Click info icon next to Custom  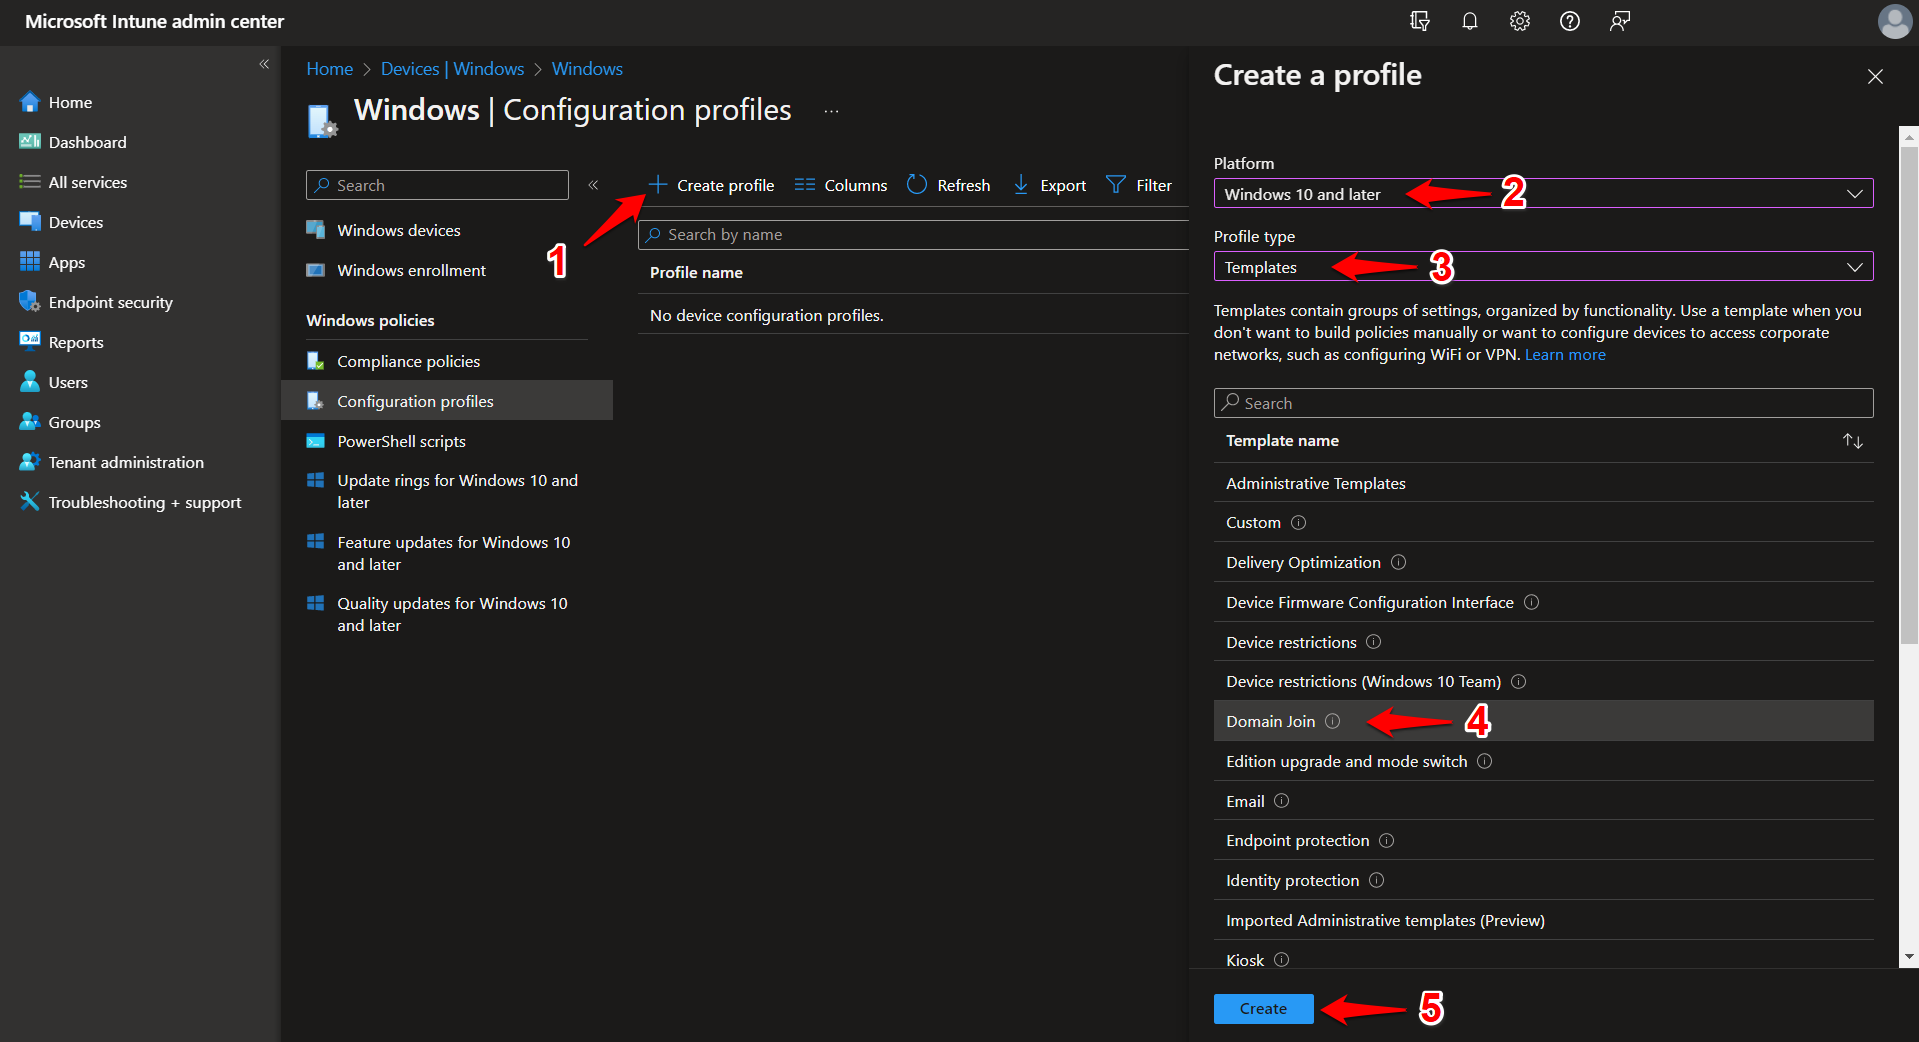coord(1298,523)
